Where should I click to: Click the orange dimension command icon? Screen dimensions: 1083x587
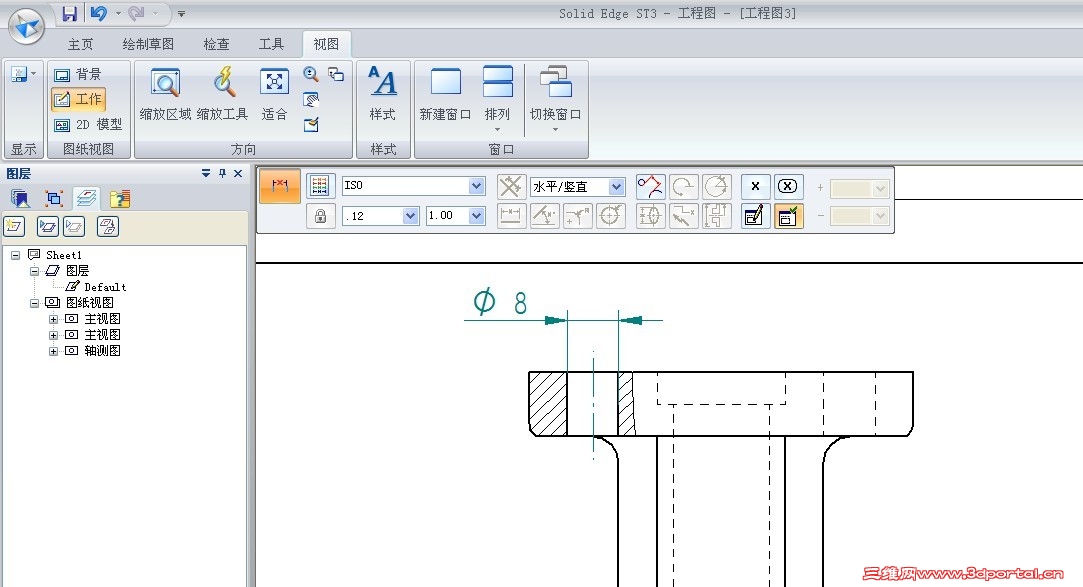(280, 186)
